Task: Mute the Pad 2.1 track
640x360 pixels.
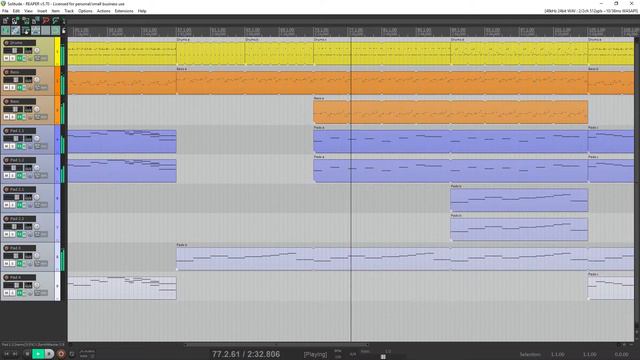Action: [6, 205]
